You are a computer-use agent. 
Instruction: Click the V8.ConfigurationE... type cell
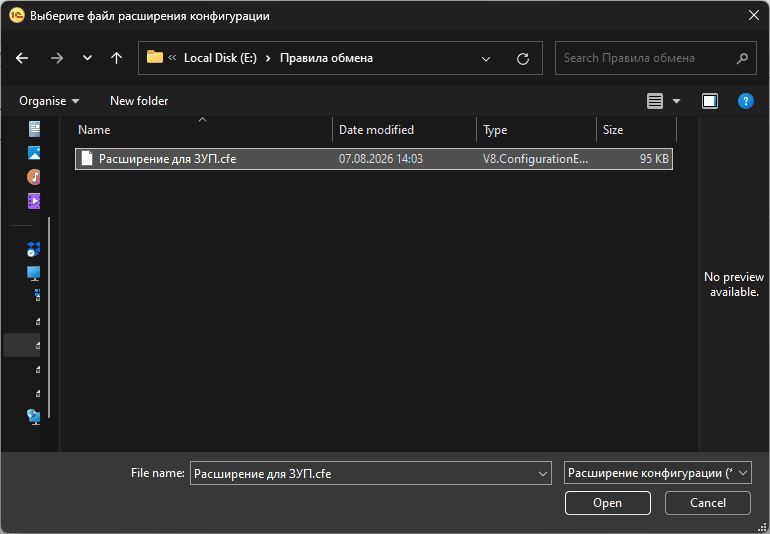pyautogui.click(x=535, y=159)
